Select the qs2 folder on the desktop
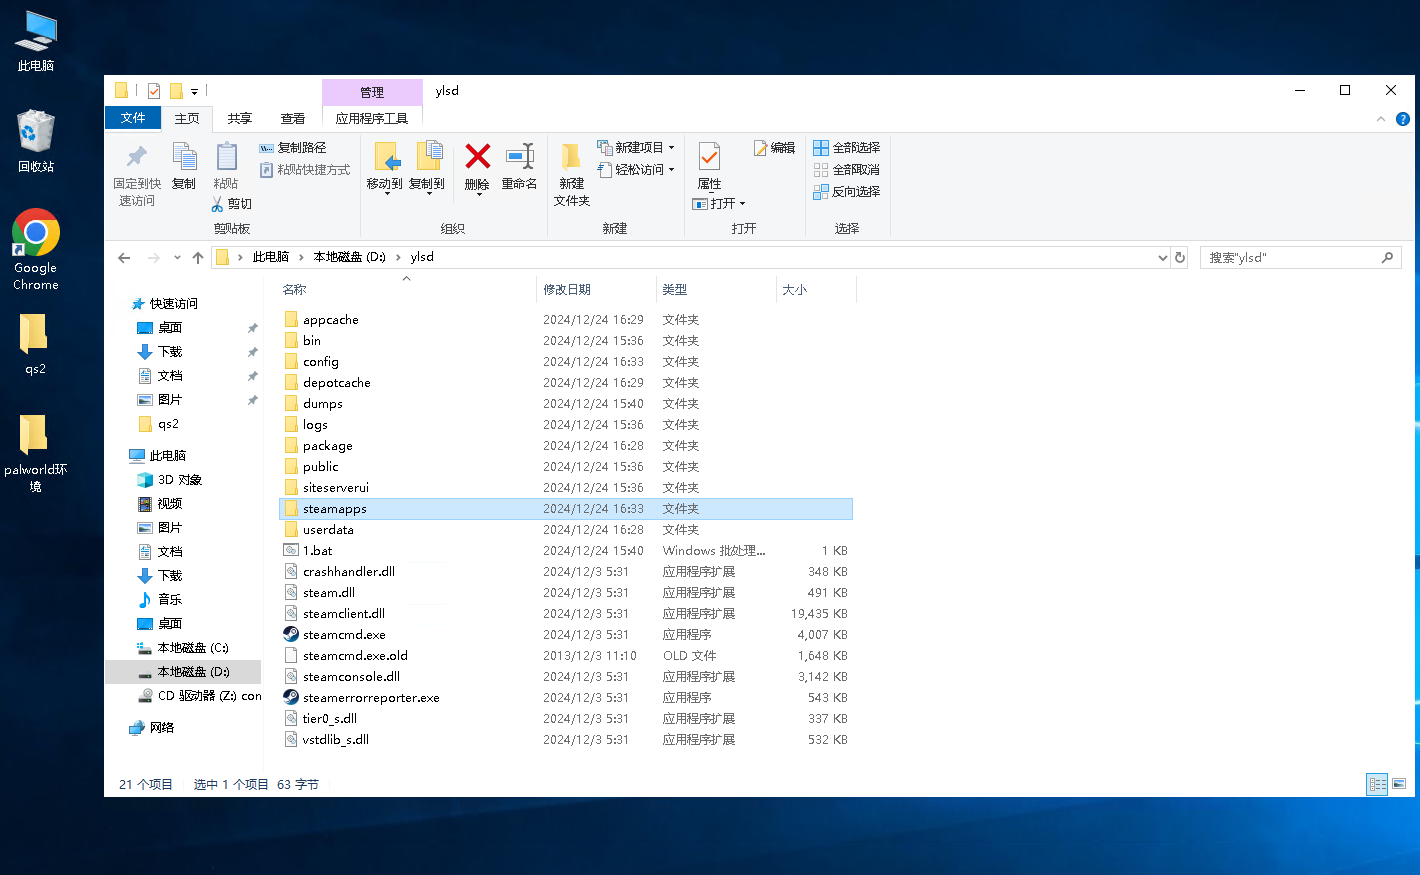 (x=36, y=344)
